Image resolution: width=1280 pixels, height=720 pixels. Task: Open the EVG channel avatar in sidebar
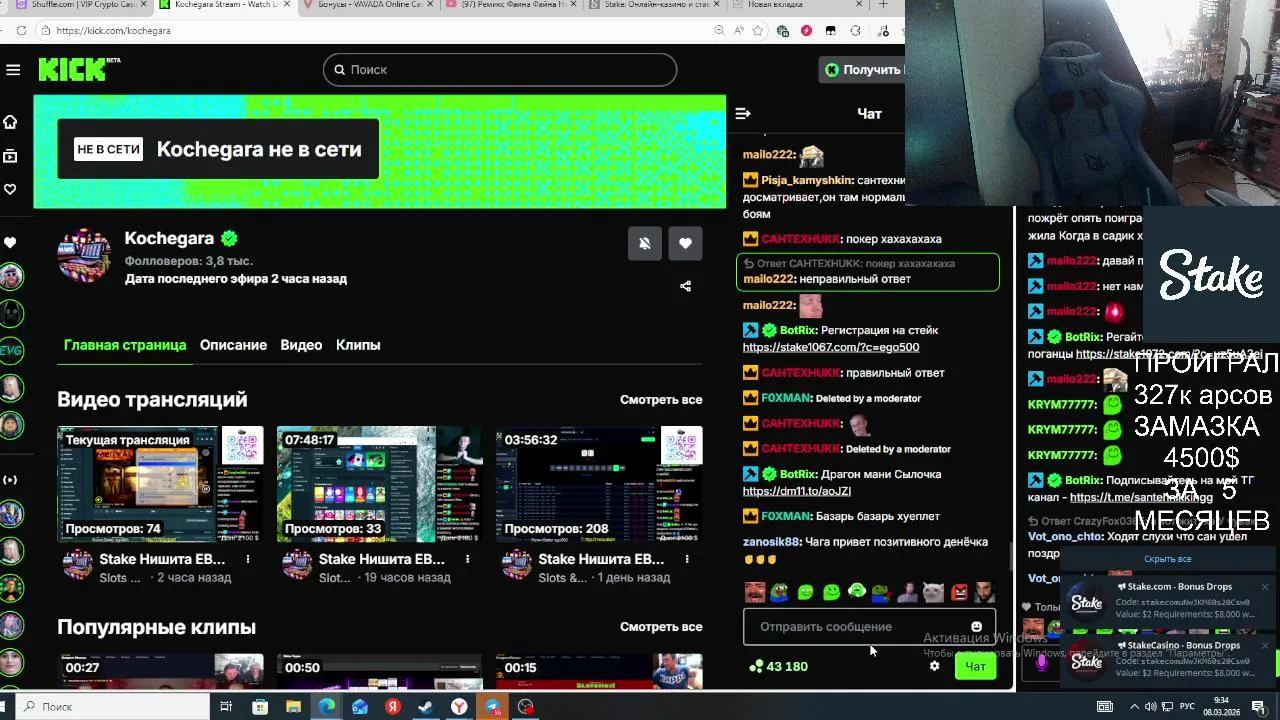(11, 350)
